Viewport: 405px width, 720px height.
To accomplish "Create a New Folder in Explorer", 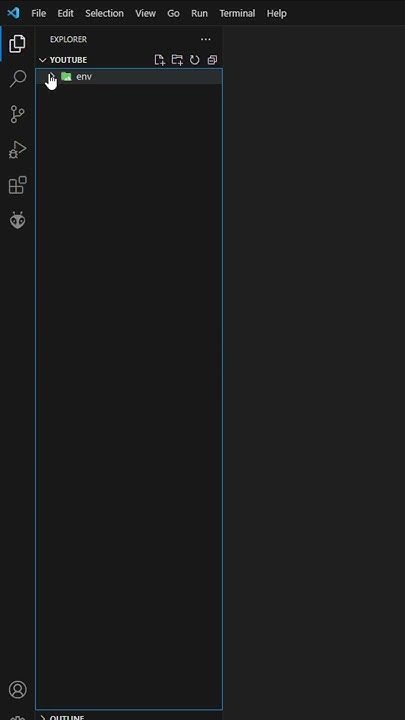I will 177,60.
